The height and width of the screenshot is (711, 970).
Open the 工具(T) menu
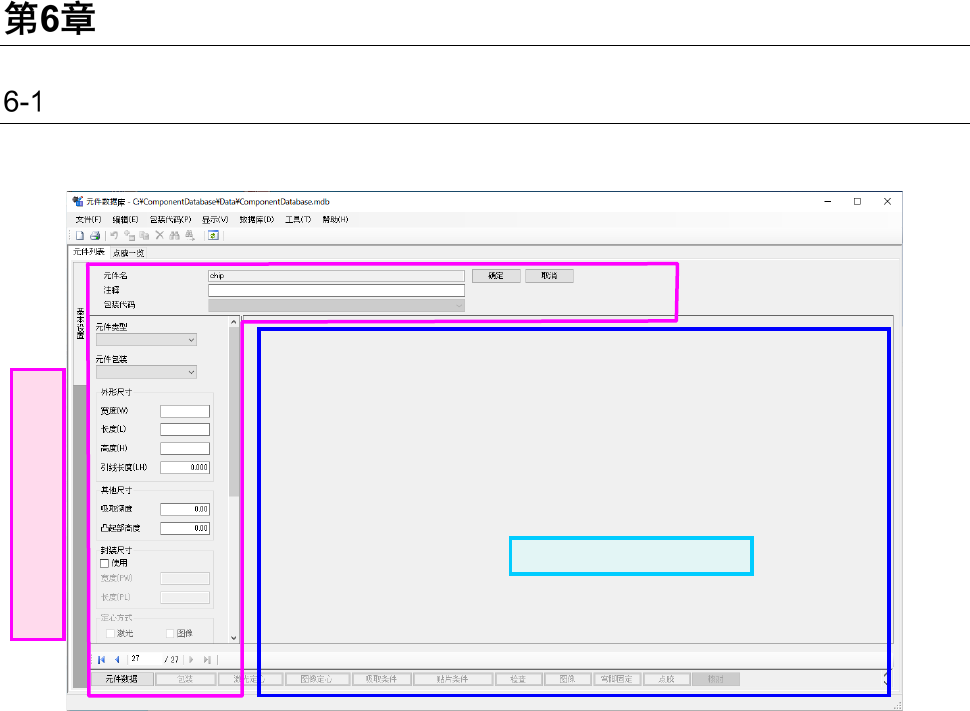[x=298, y=220]
